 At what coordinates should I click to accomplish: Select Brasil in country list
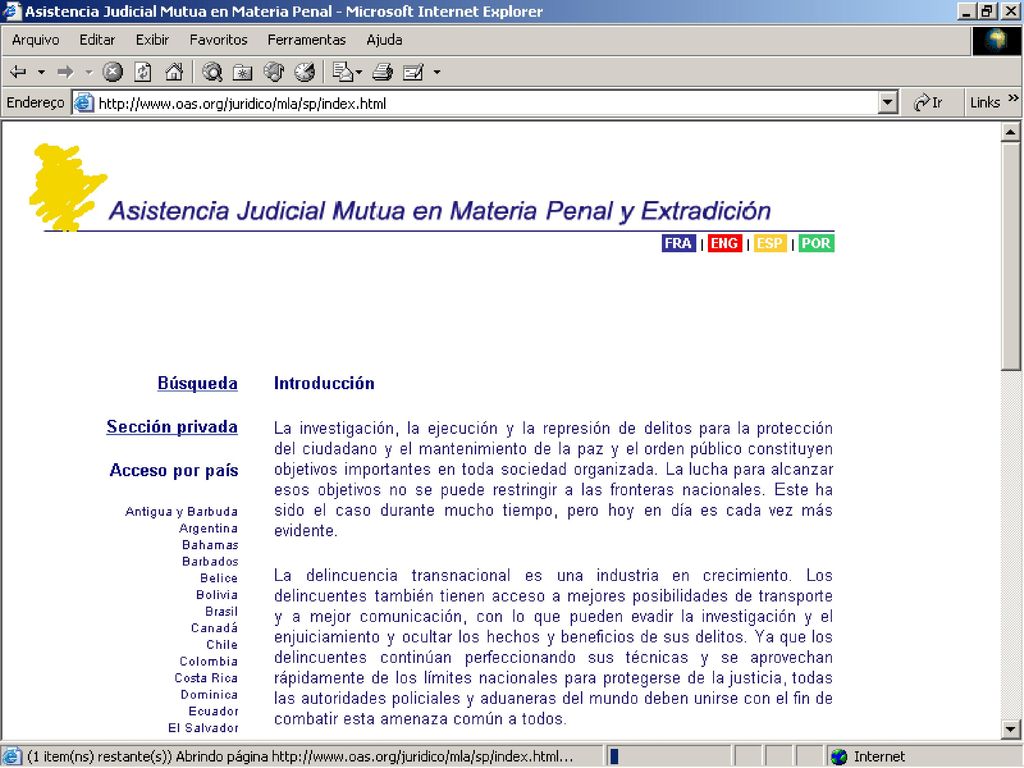coord(221,611)
